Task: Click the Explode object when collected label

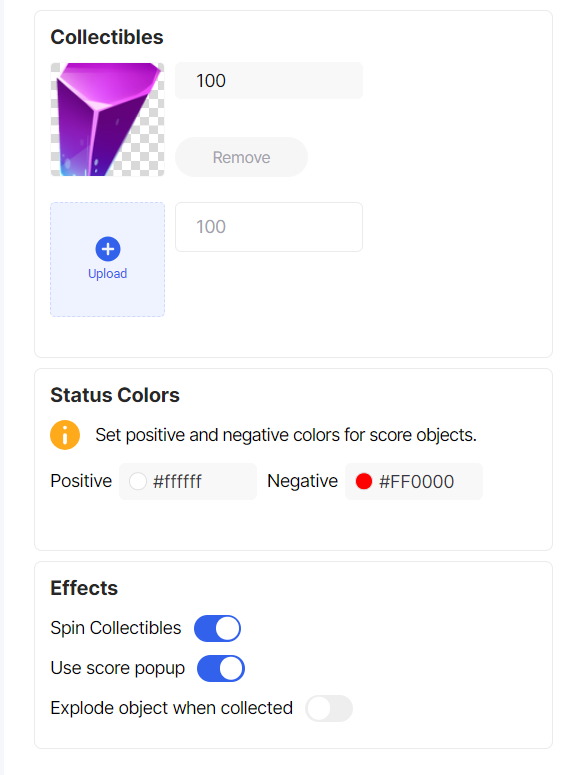Action: (x=172, y=708)
